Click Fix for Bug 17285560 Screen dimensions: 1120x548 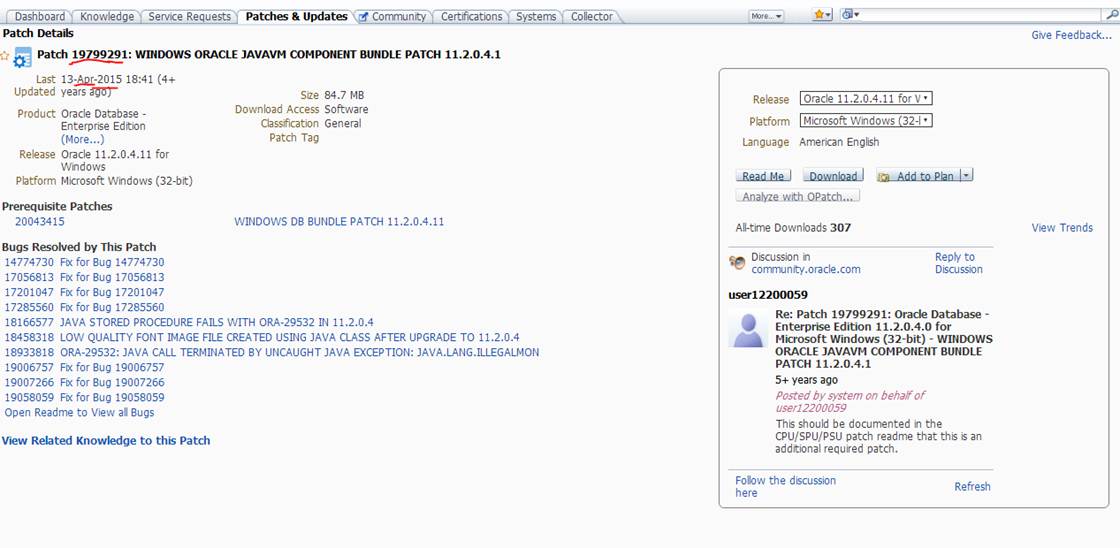click(x=112, y=307)
